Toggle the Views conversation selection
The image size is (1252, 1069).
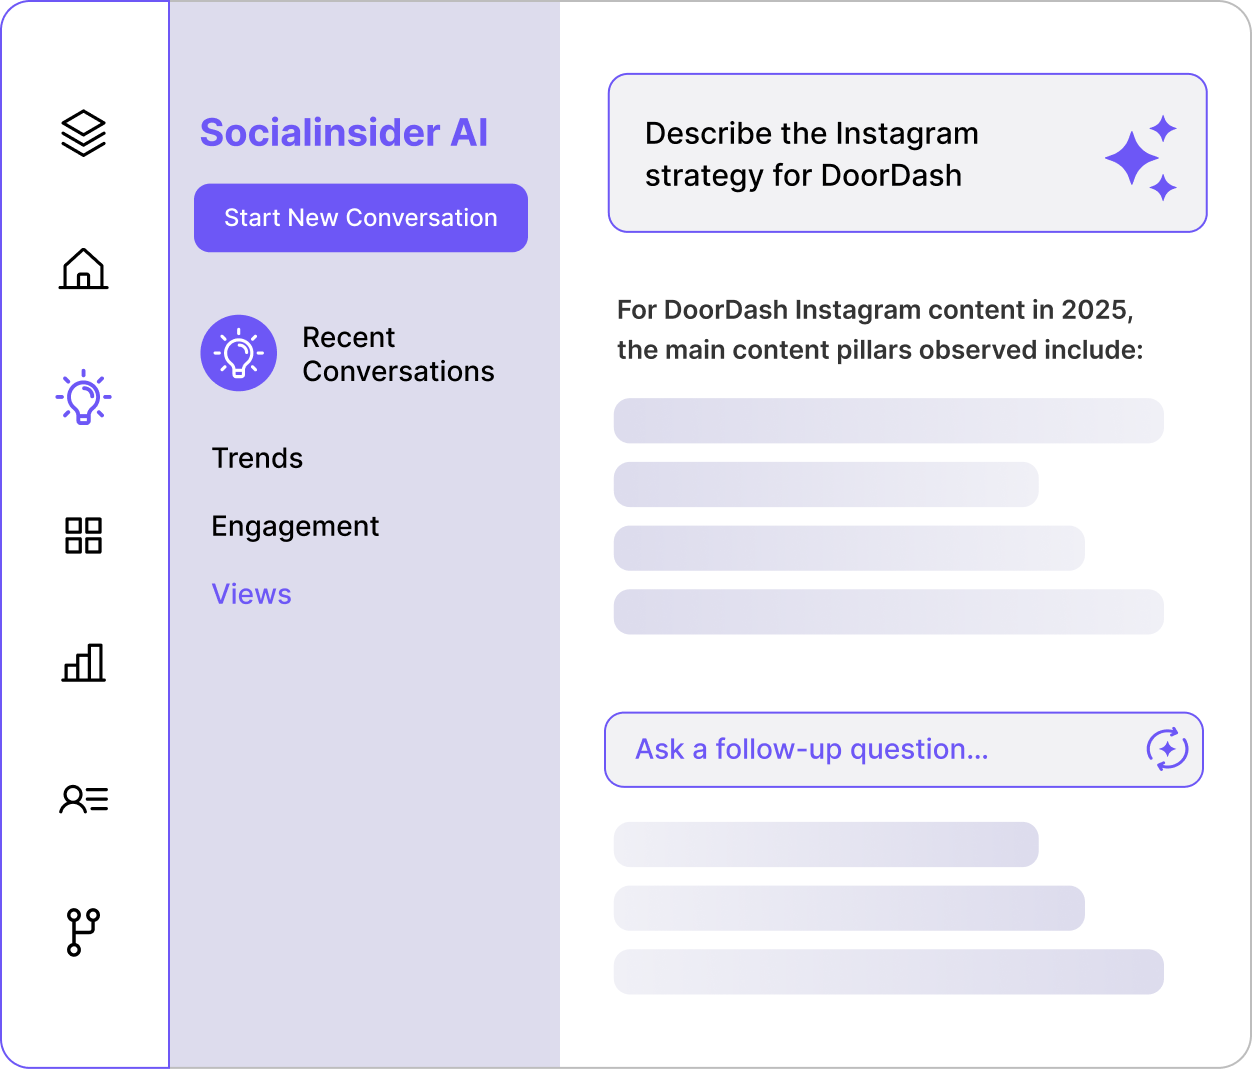[x=251, y=594]
